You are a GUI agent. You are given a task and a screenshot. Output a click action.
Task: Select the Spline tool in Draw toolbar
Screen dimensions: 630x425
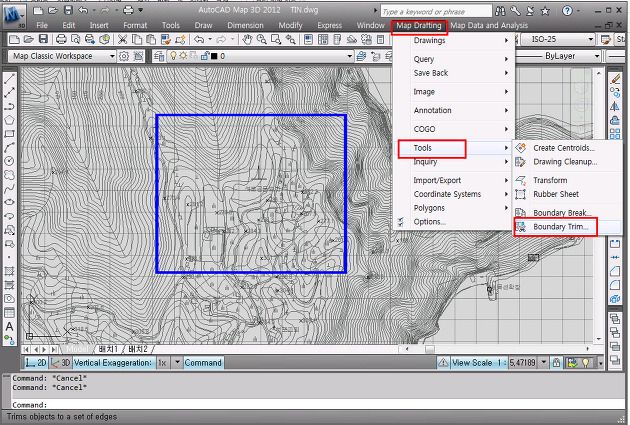9,189
